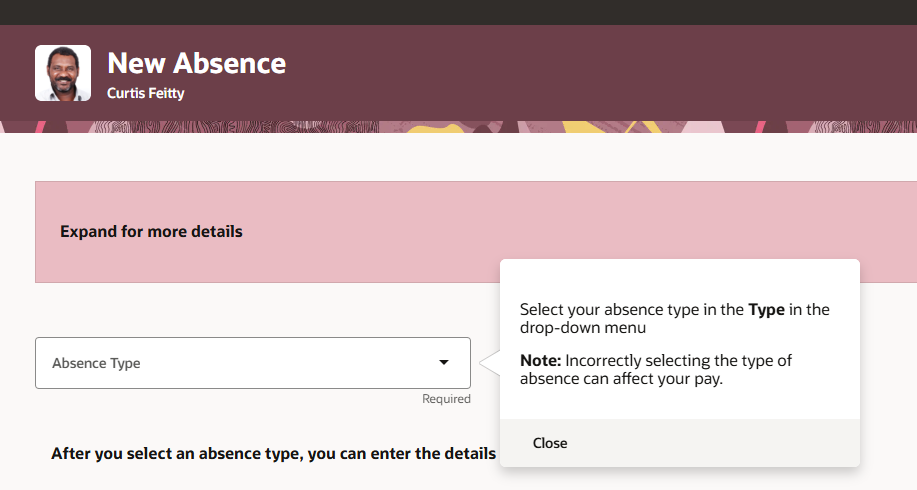Click the 'Required' label below the field
The height and width of the screenshot is (490, 917).
click(x=446, y=399)
